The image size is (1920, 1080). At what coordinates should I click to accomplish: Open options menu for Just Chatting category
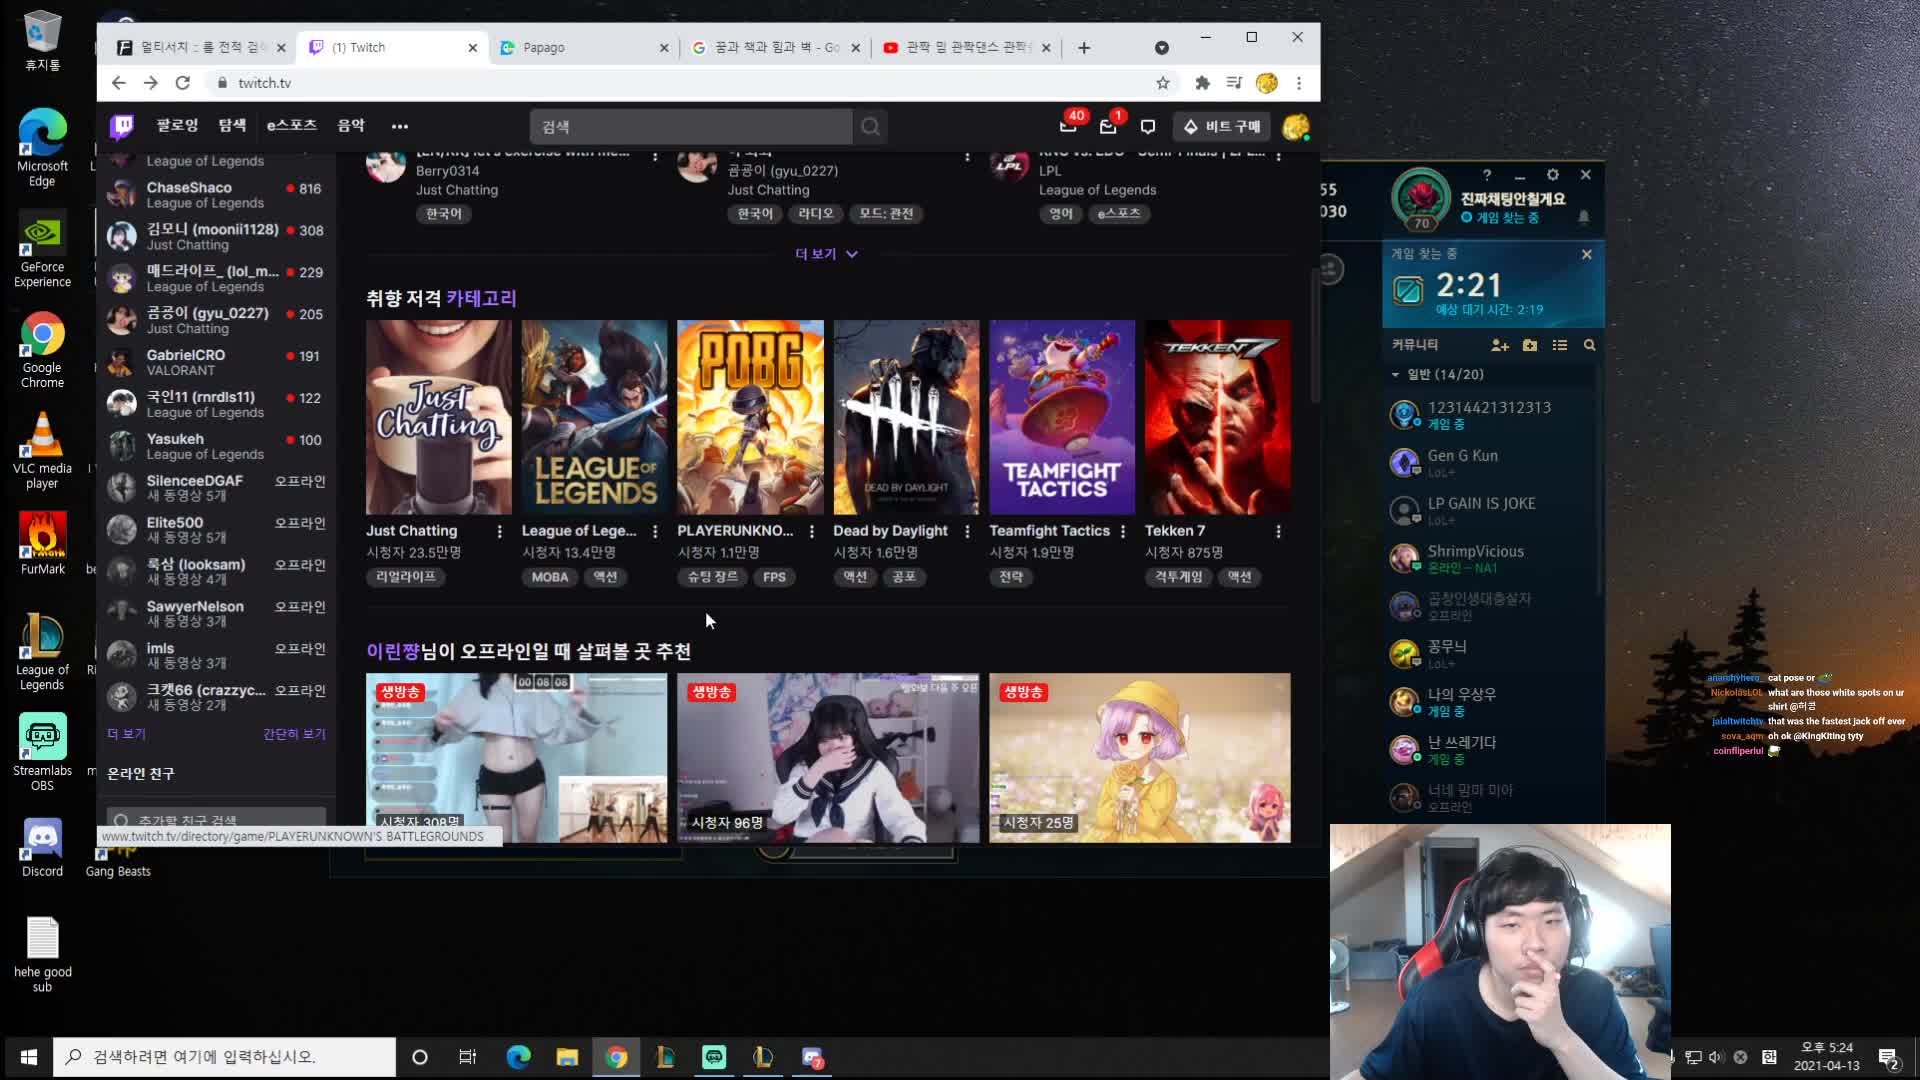tap(500, 531)
